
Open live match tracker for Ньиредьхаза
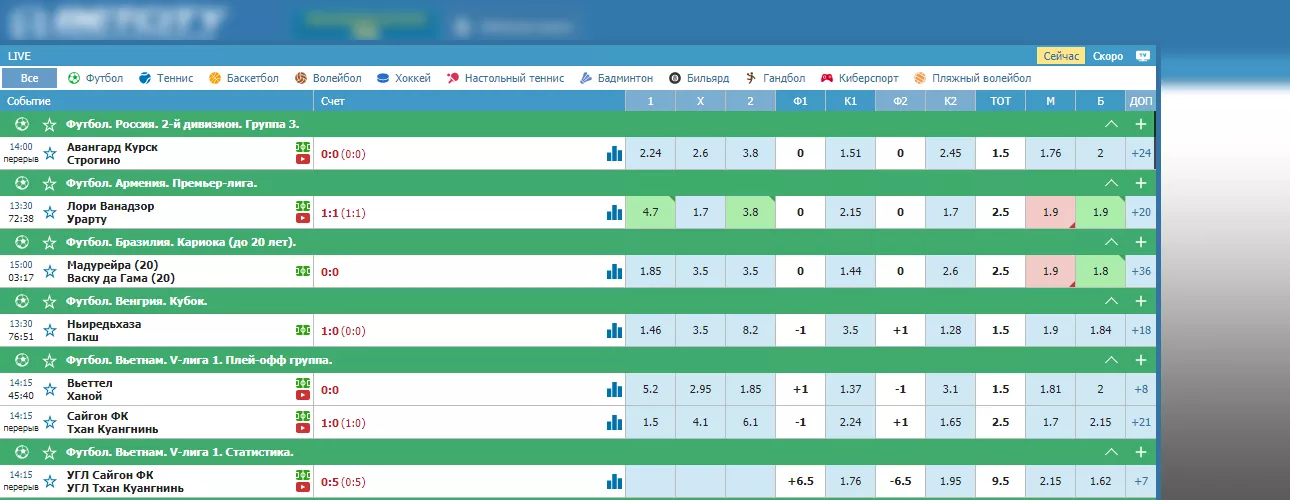click(x=302, y=330)
